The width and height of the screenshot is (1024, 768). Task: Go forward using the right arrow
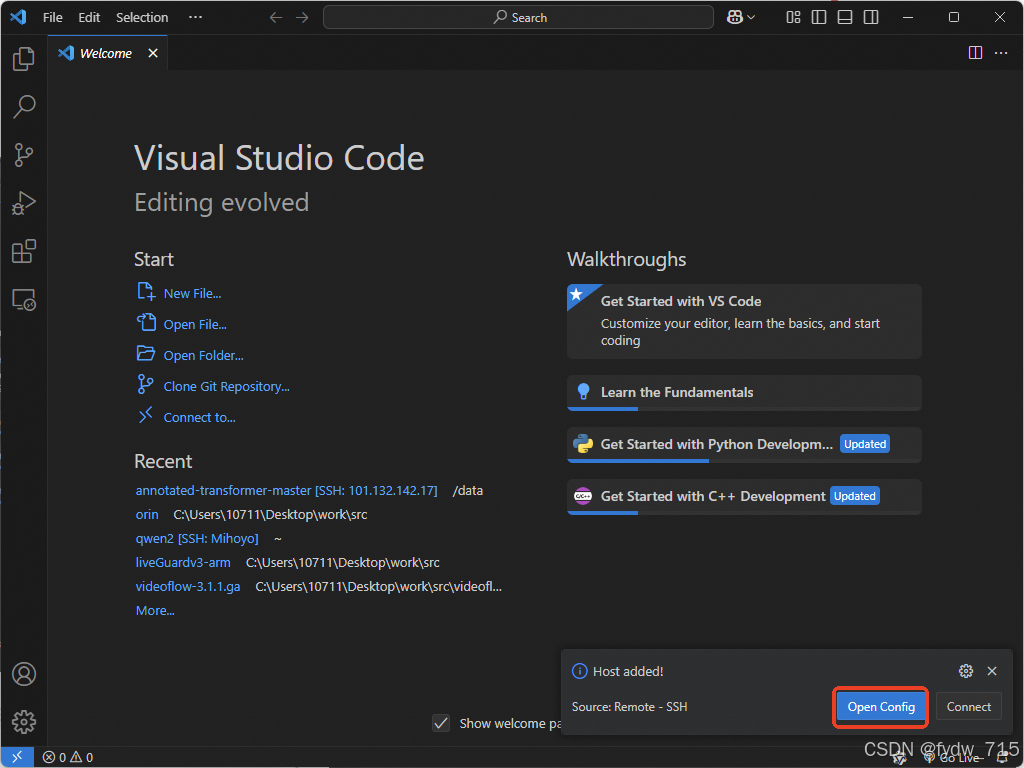(302, 18)
